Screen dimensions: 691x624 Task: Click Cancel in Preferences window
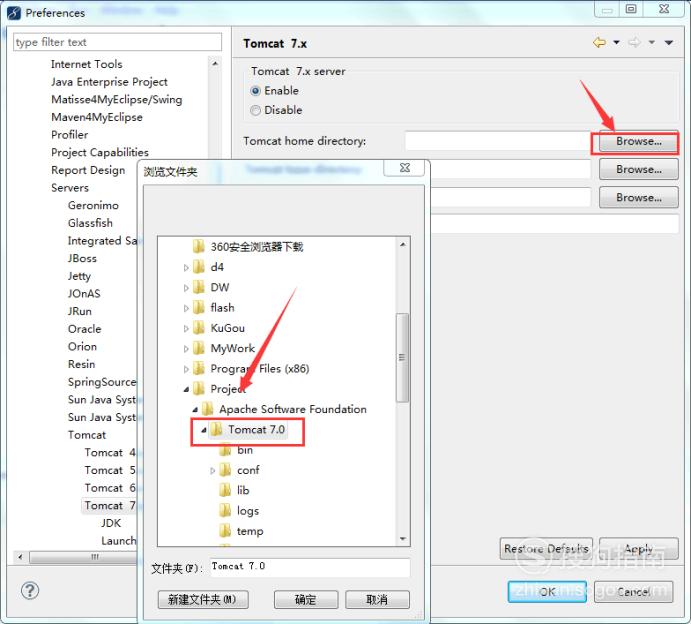(x=633, y=591)
